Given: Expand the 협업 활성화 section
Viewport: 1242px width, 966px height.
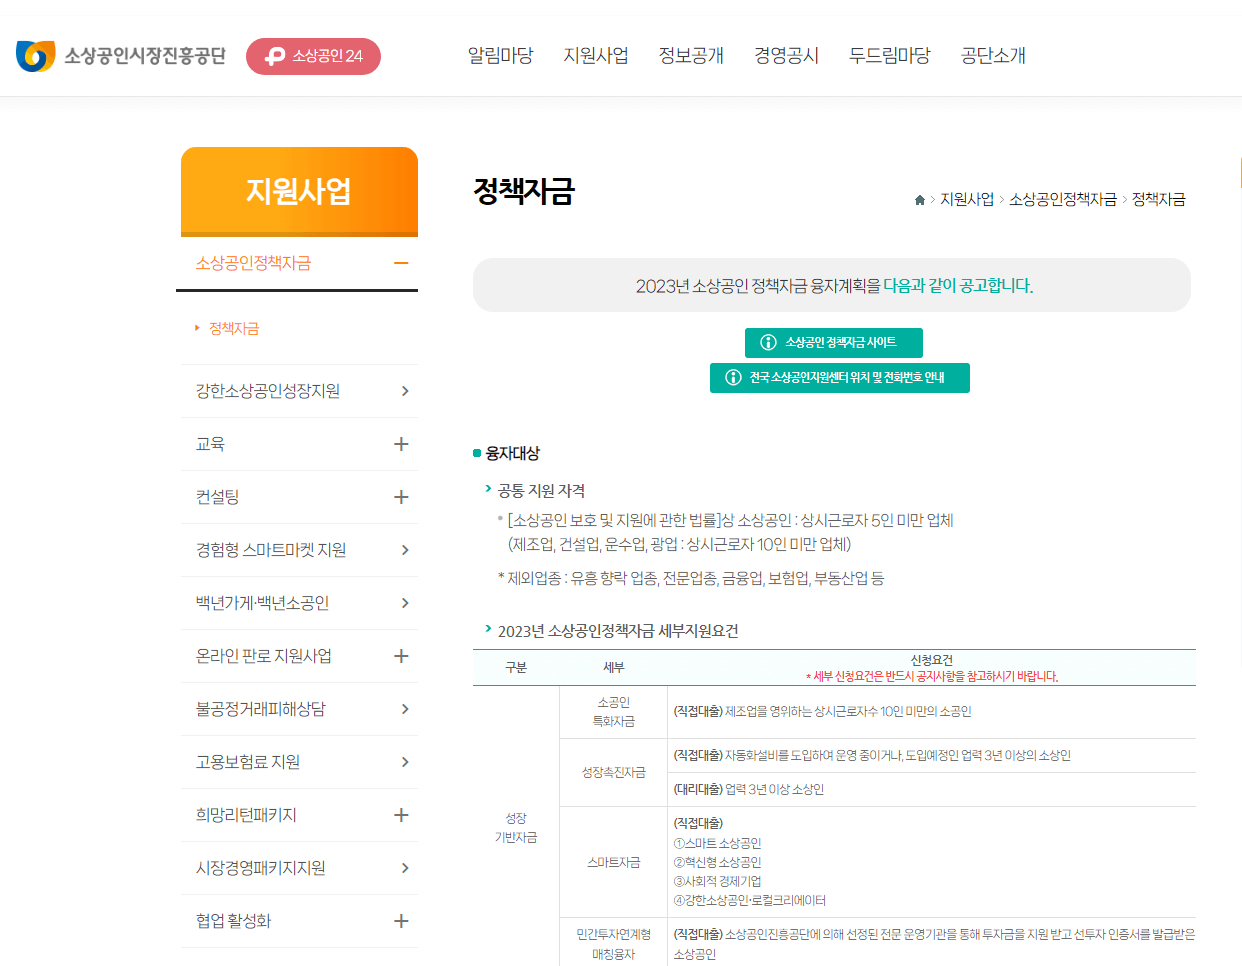Looking at the screenshot, I should pyautogui.click(x=401, y=921).
